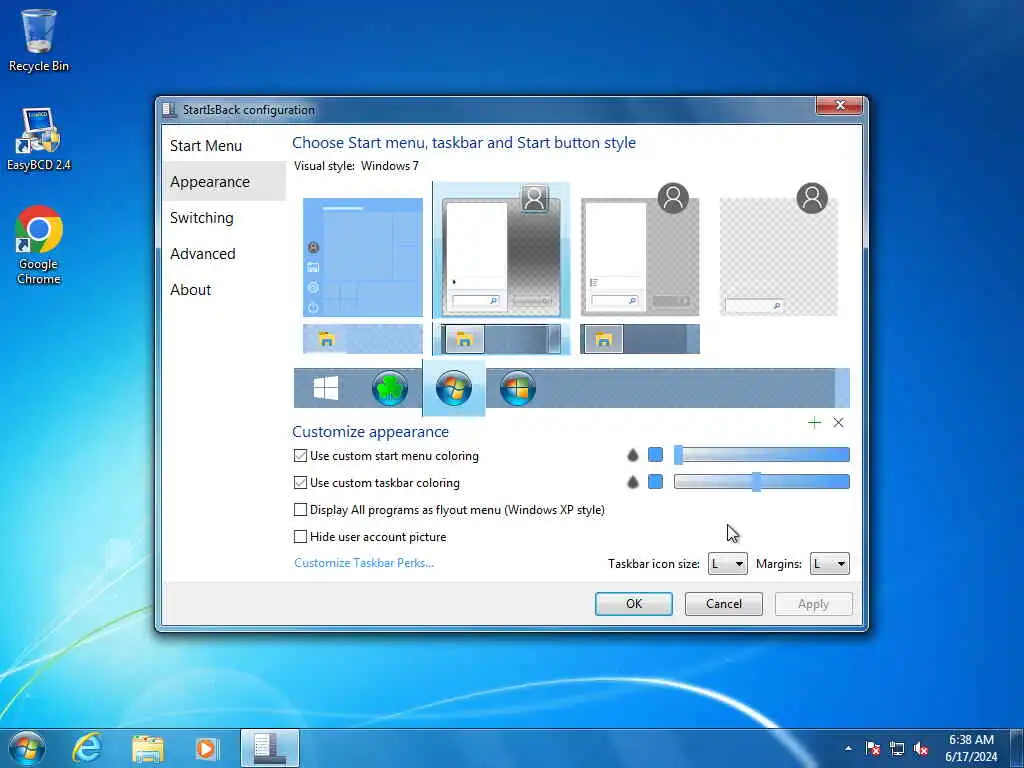Viewport: 1024px width, 768px height.
Task: Open the Windows Start orb on taskbar
Action: [x=27, y=748]
